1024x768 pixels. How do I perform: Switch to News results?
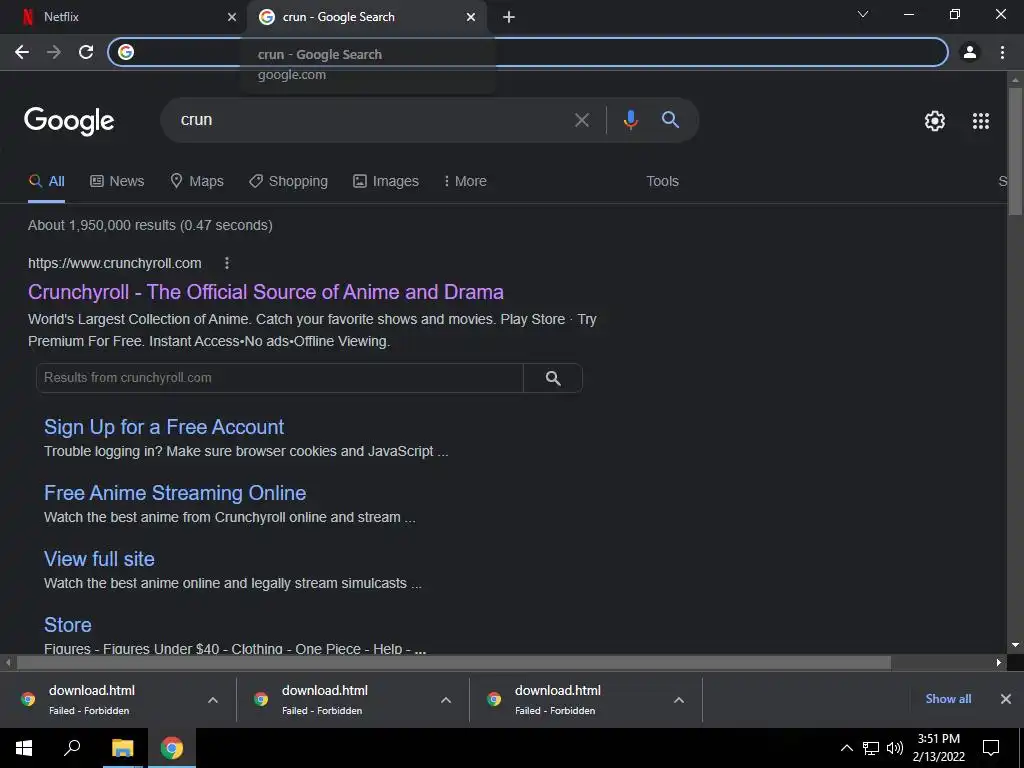[117, 182]
